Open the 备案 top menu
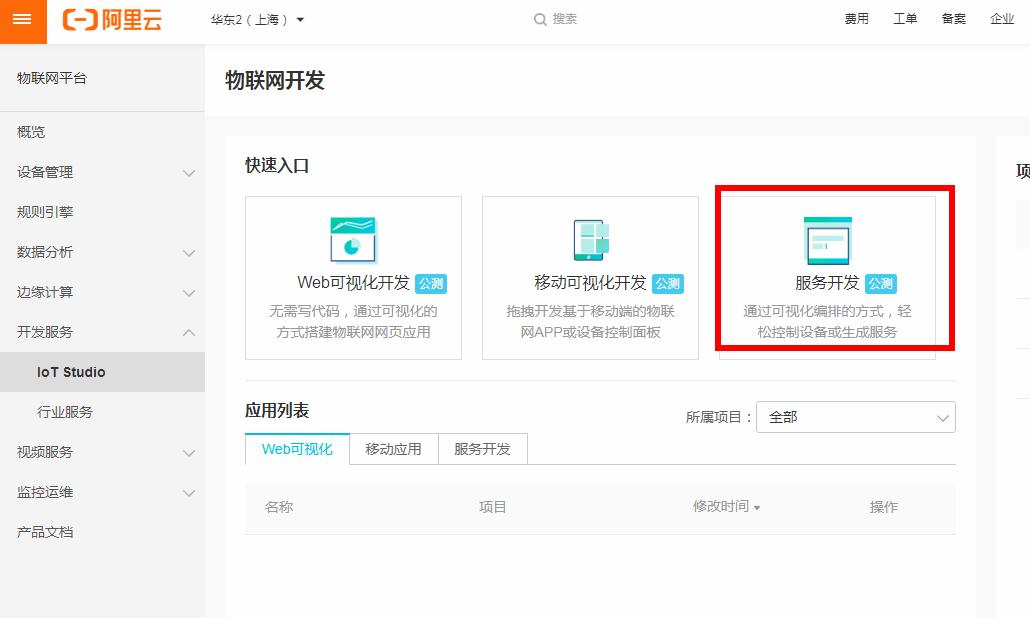 click(x=954, y=19)
